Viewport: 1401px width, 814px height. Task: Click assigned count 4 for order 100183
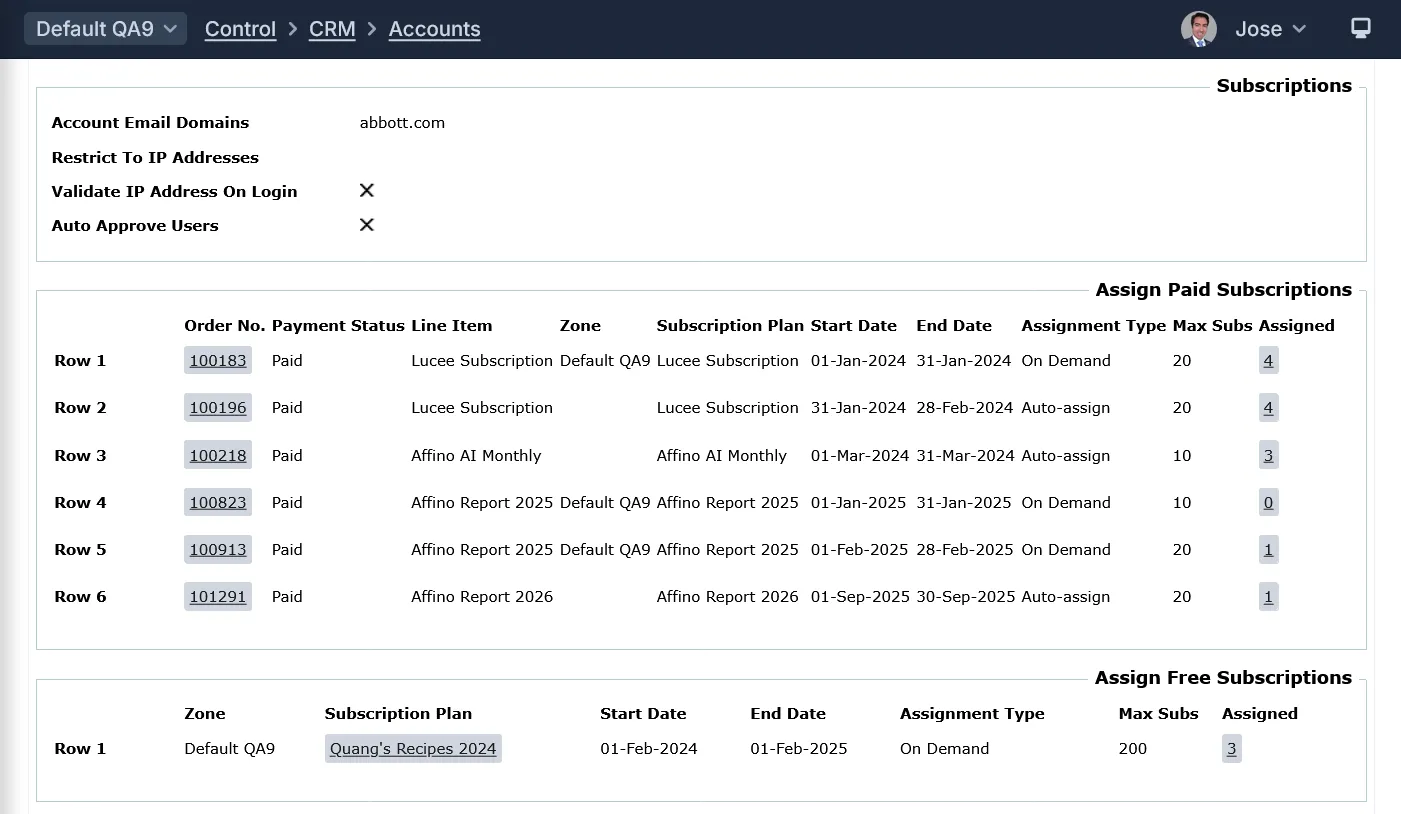[1268, 361]
